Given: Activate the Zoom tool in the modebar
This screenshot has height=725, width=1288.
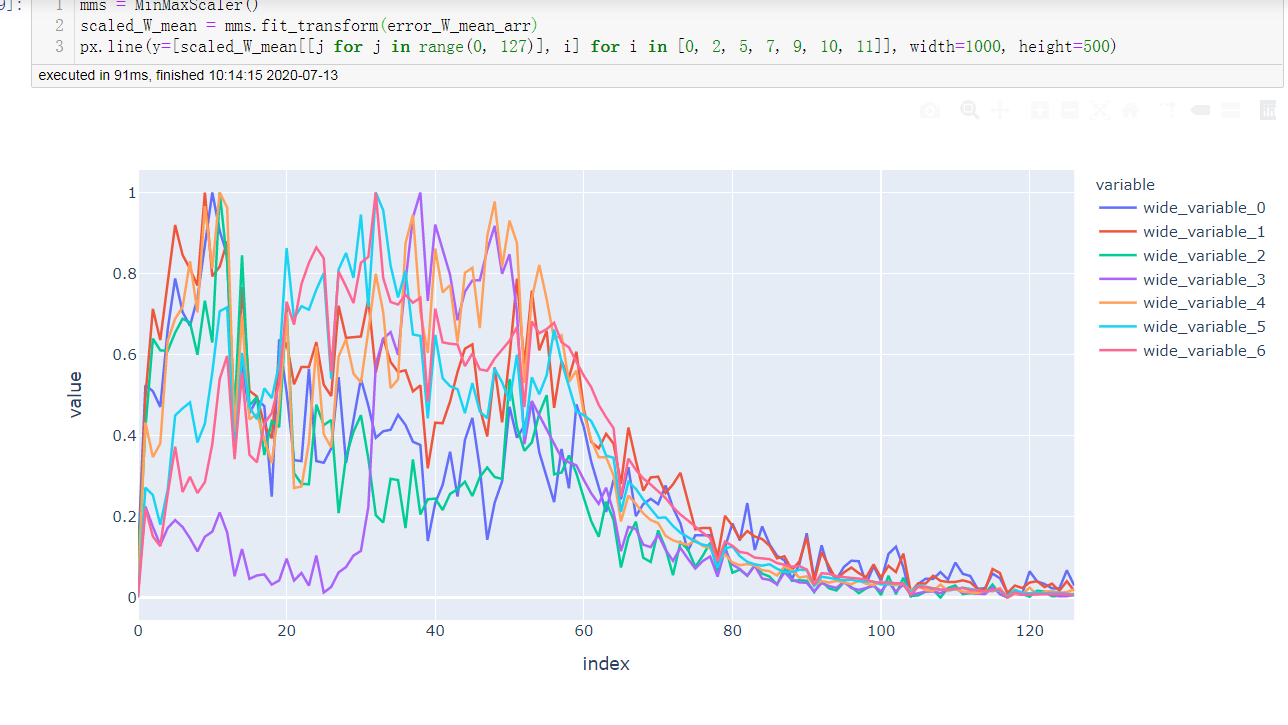Looking at the screenshot, I should pos(969,110).
